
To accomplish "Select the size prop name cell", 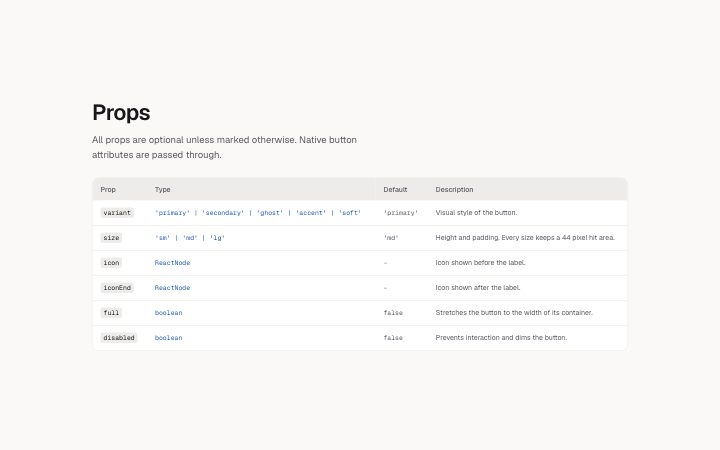I will 111,237.
